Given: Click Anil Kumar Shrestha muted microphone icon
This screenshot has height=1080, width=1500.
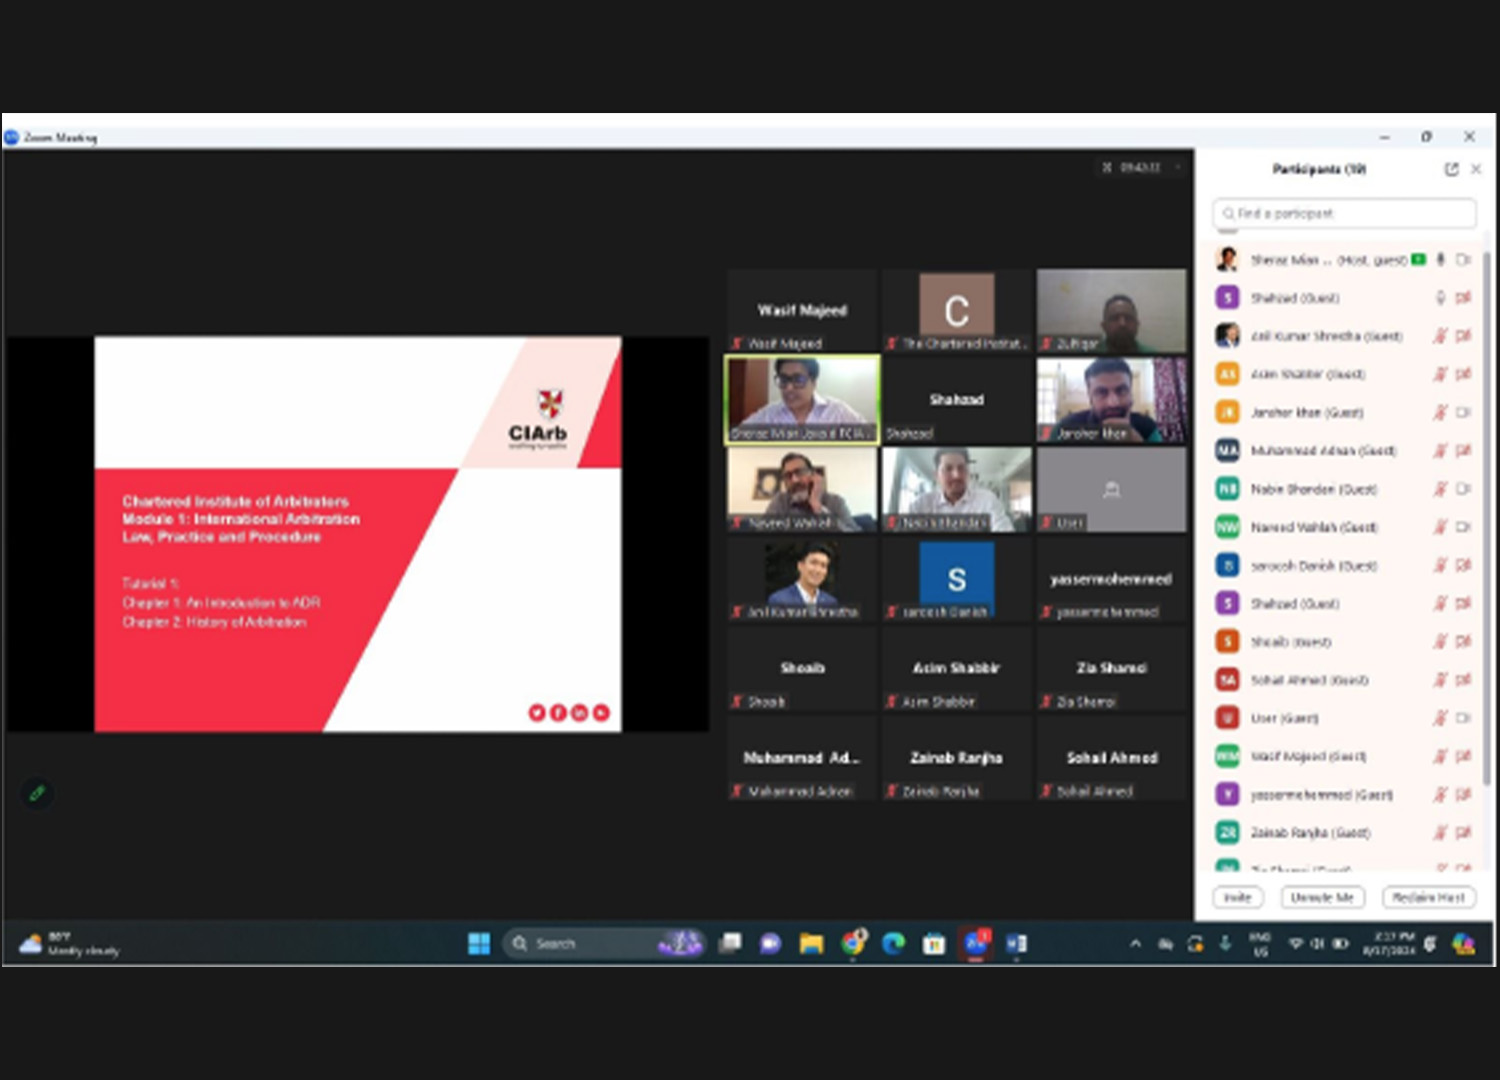Looking at the screenshot, I should pos(1440,336).
